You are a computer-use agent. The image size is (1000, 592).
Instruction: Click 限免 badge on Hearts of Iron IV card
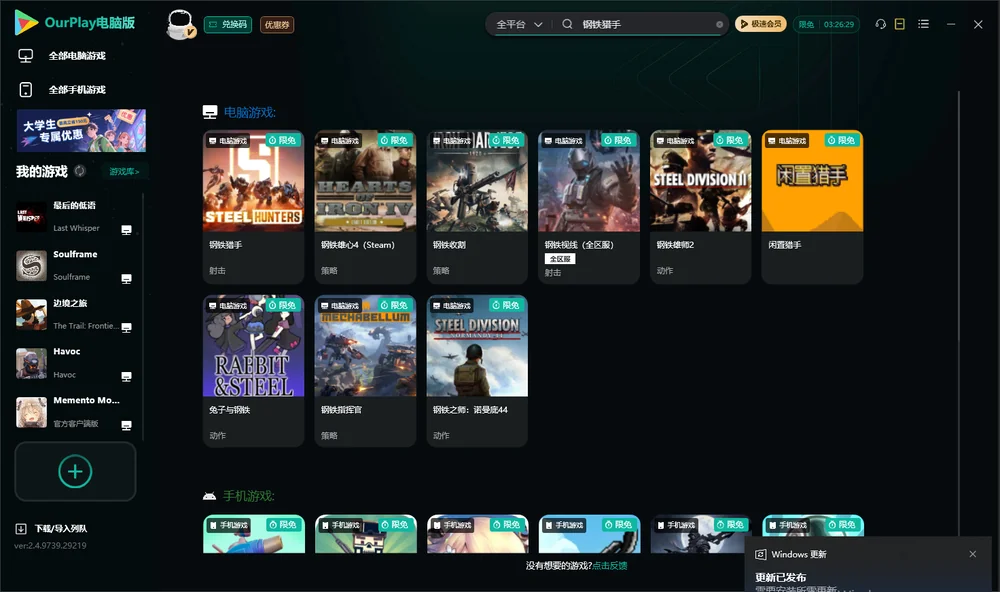[x=394, y=140]
